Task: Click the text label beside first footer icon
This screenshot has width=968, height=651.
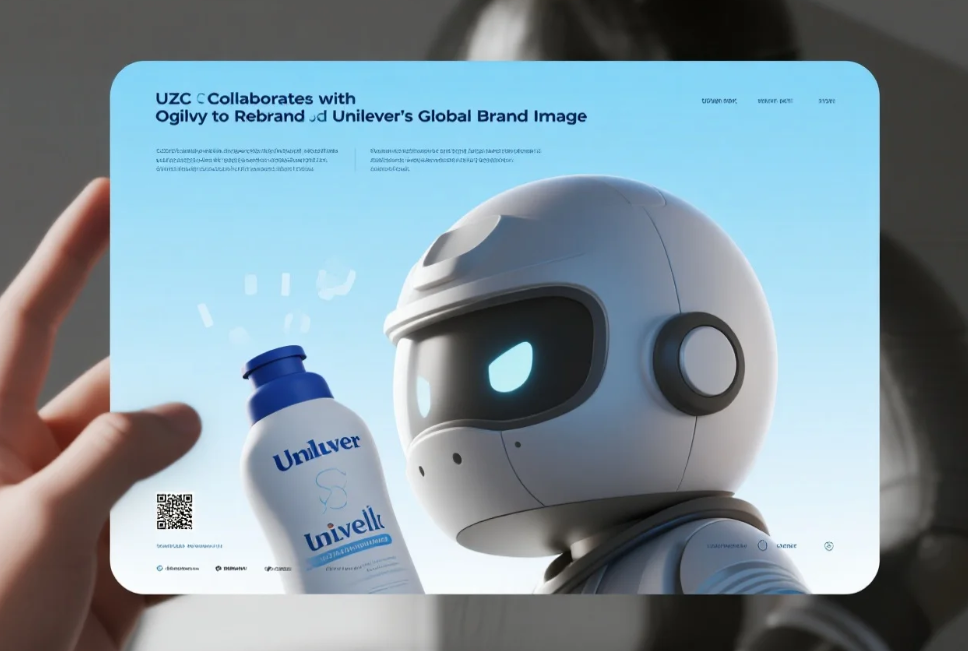Action: click(182, 568)
